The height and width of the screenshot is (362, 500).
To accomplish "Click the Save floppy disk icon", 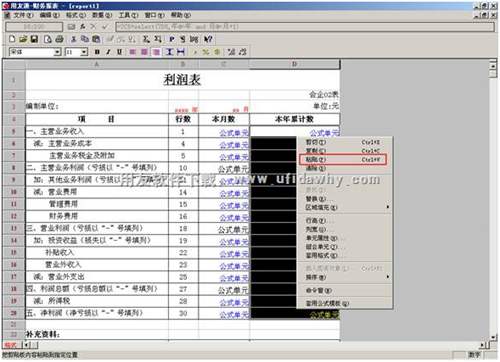I will pyautogui.click(x=34, y=39).
